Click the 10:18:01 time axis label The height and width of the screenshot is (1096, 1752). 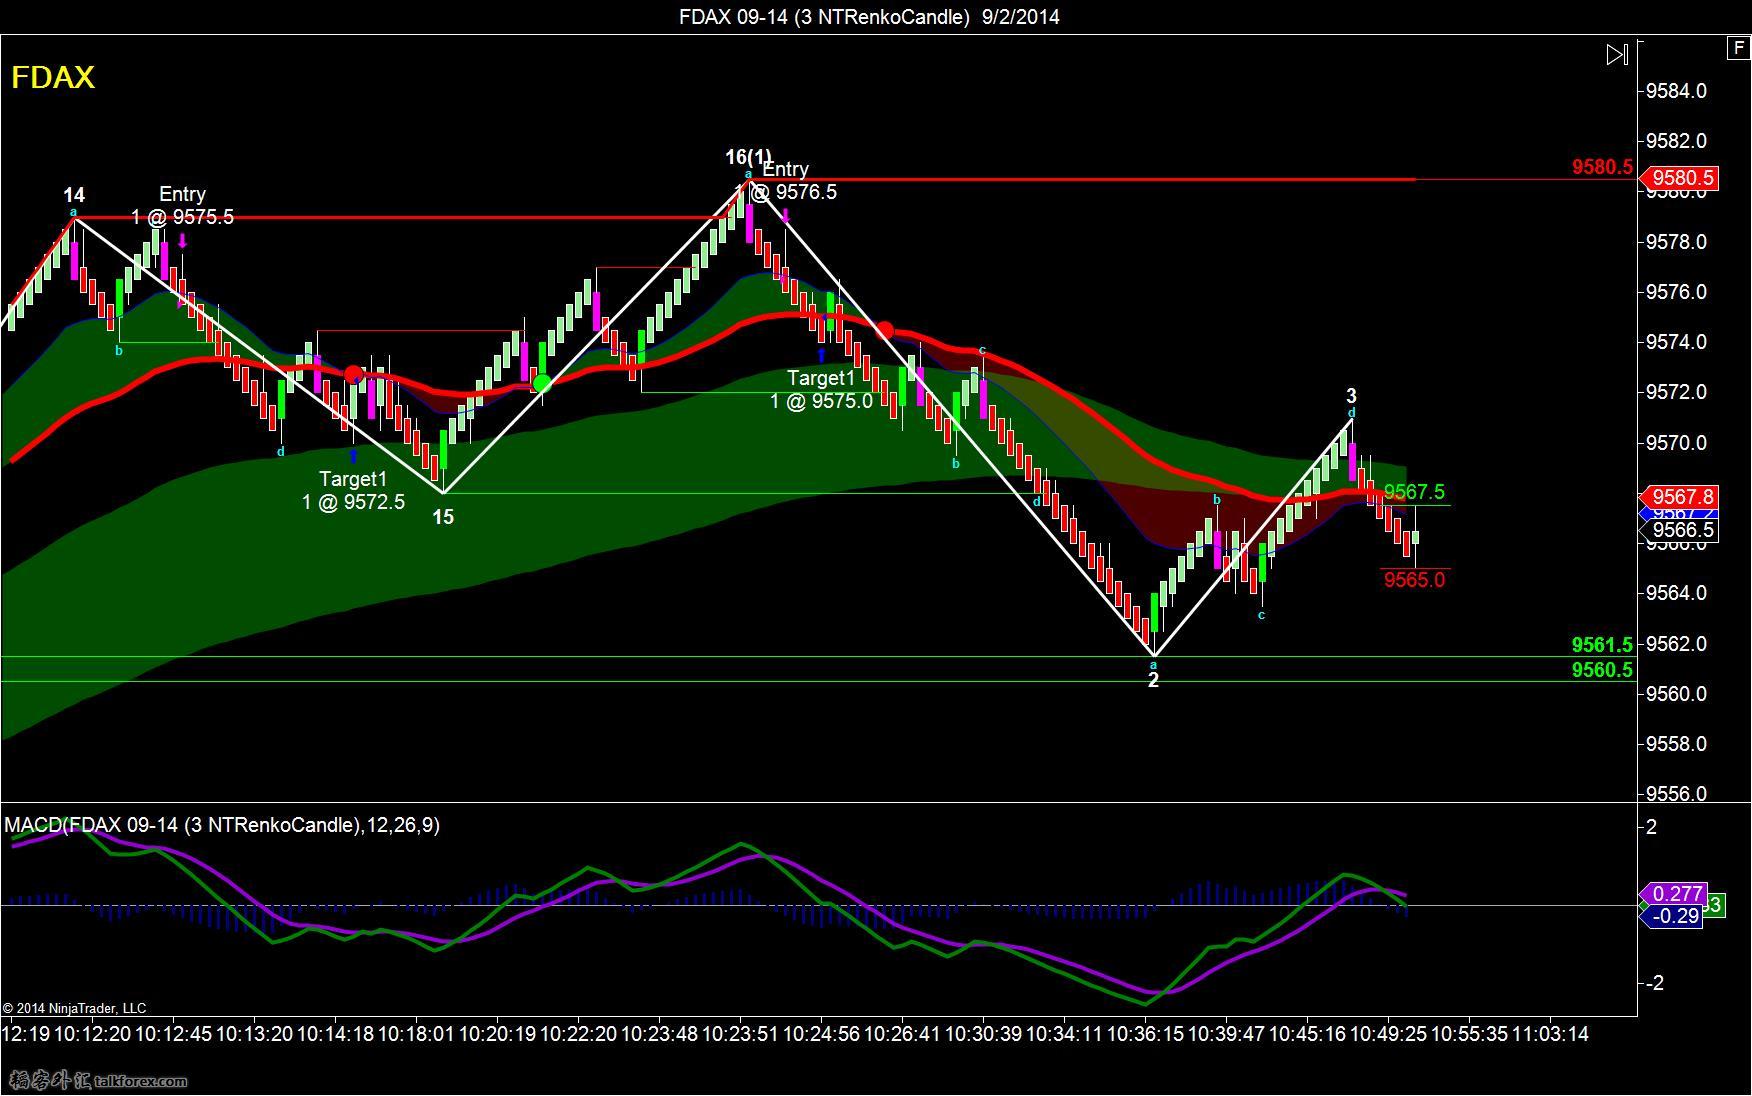[x=416, y=1034]
